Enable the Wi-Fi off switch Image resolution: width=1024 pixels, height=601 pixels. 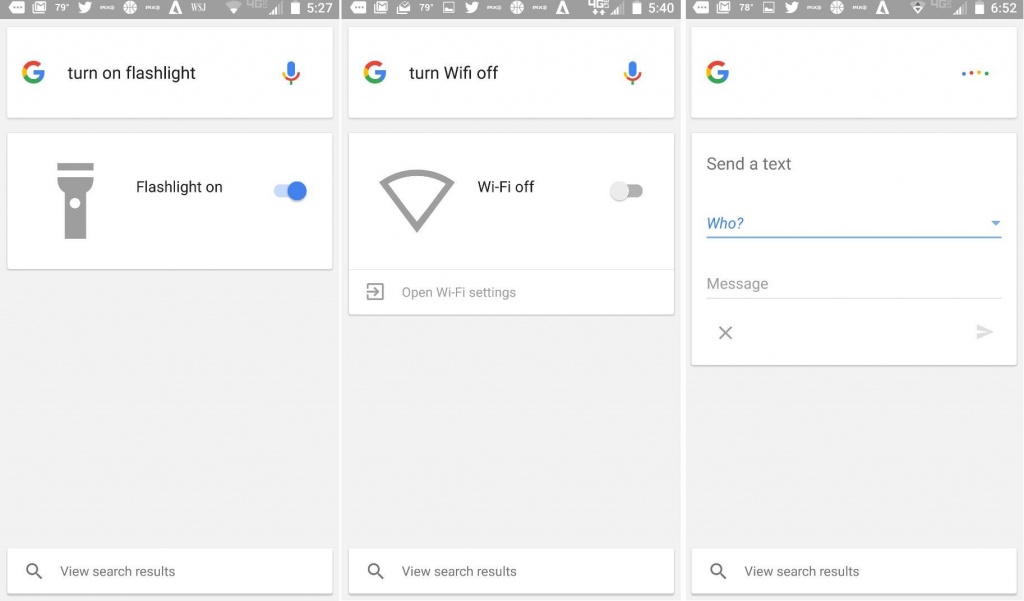[x=627, y=191]
